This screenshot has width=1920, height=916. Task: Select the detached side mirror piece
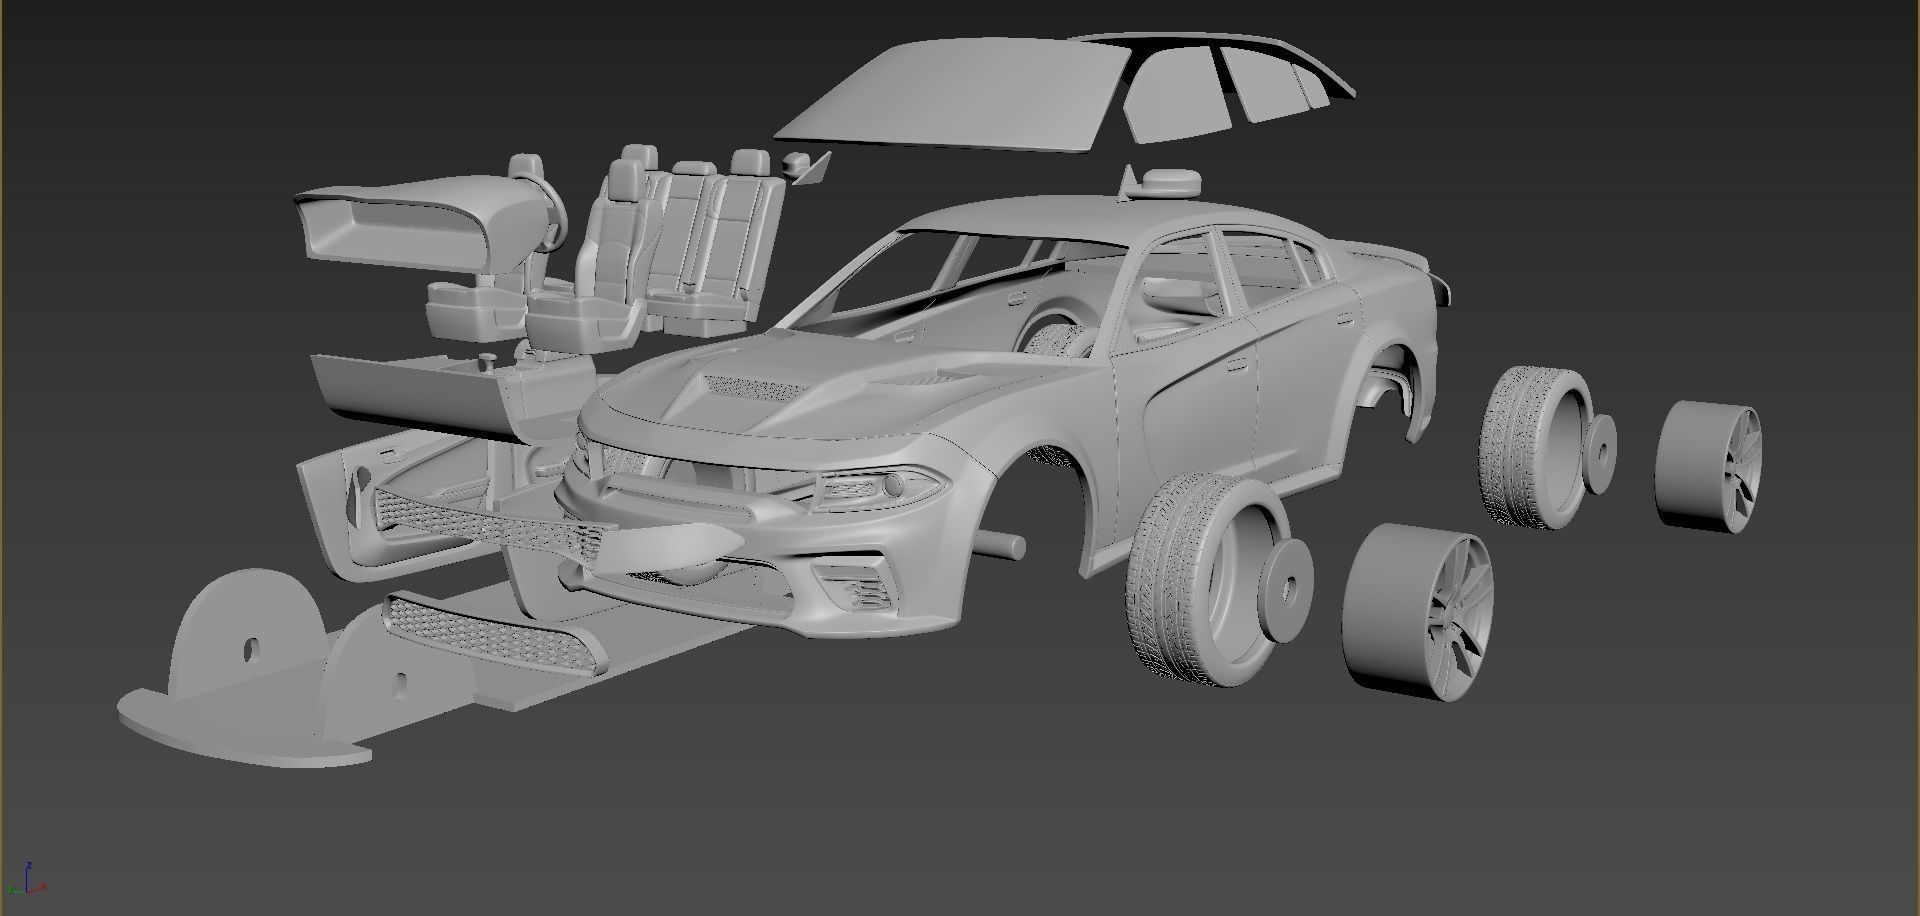click(x=806, y=166)
